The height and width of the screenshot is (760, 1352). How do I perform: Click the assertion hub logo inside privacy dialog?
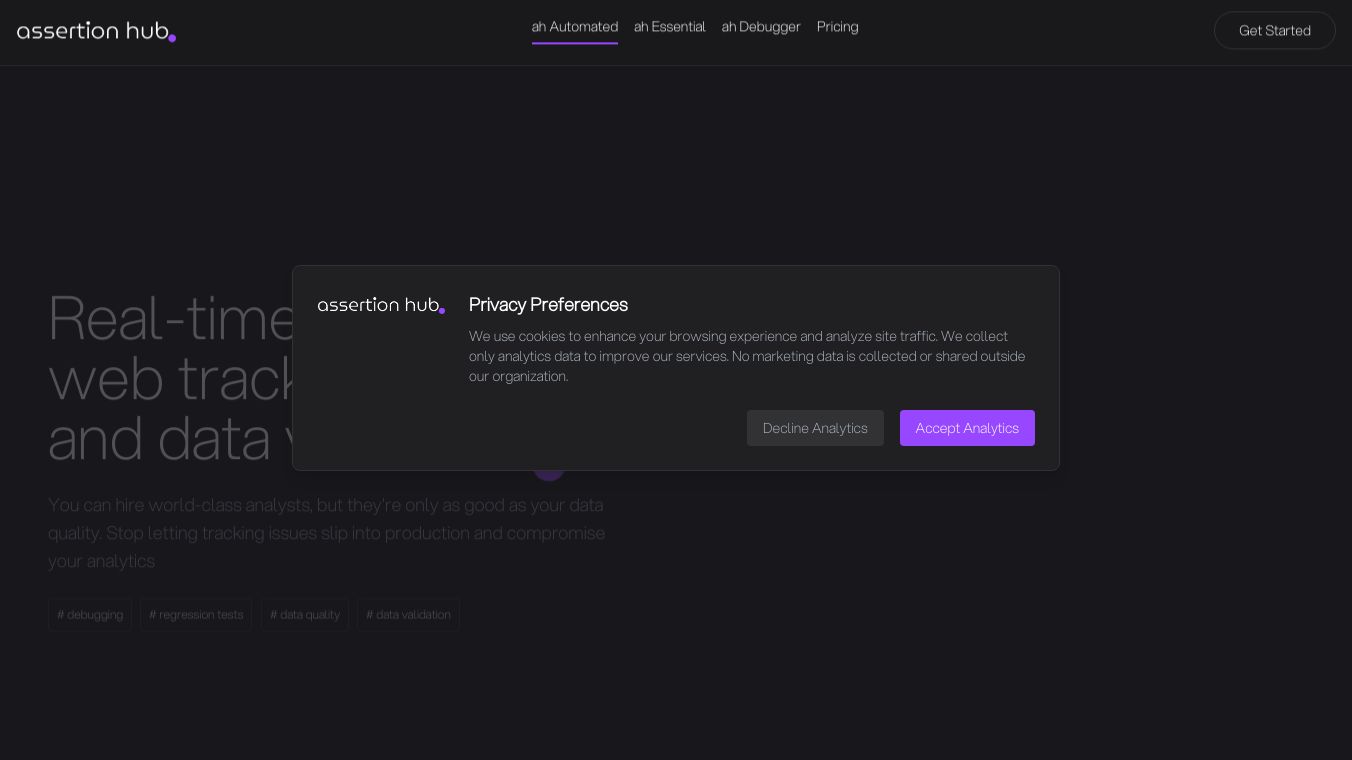click(x=381, y=305)
